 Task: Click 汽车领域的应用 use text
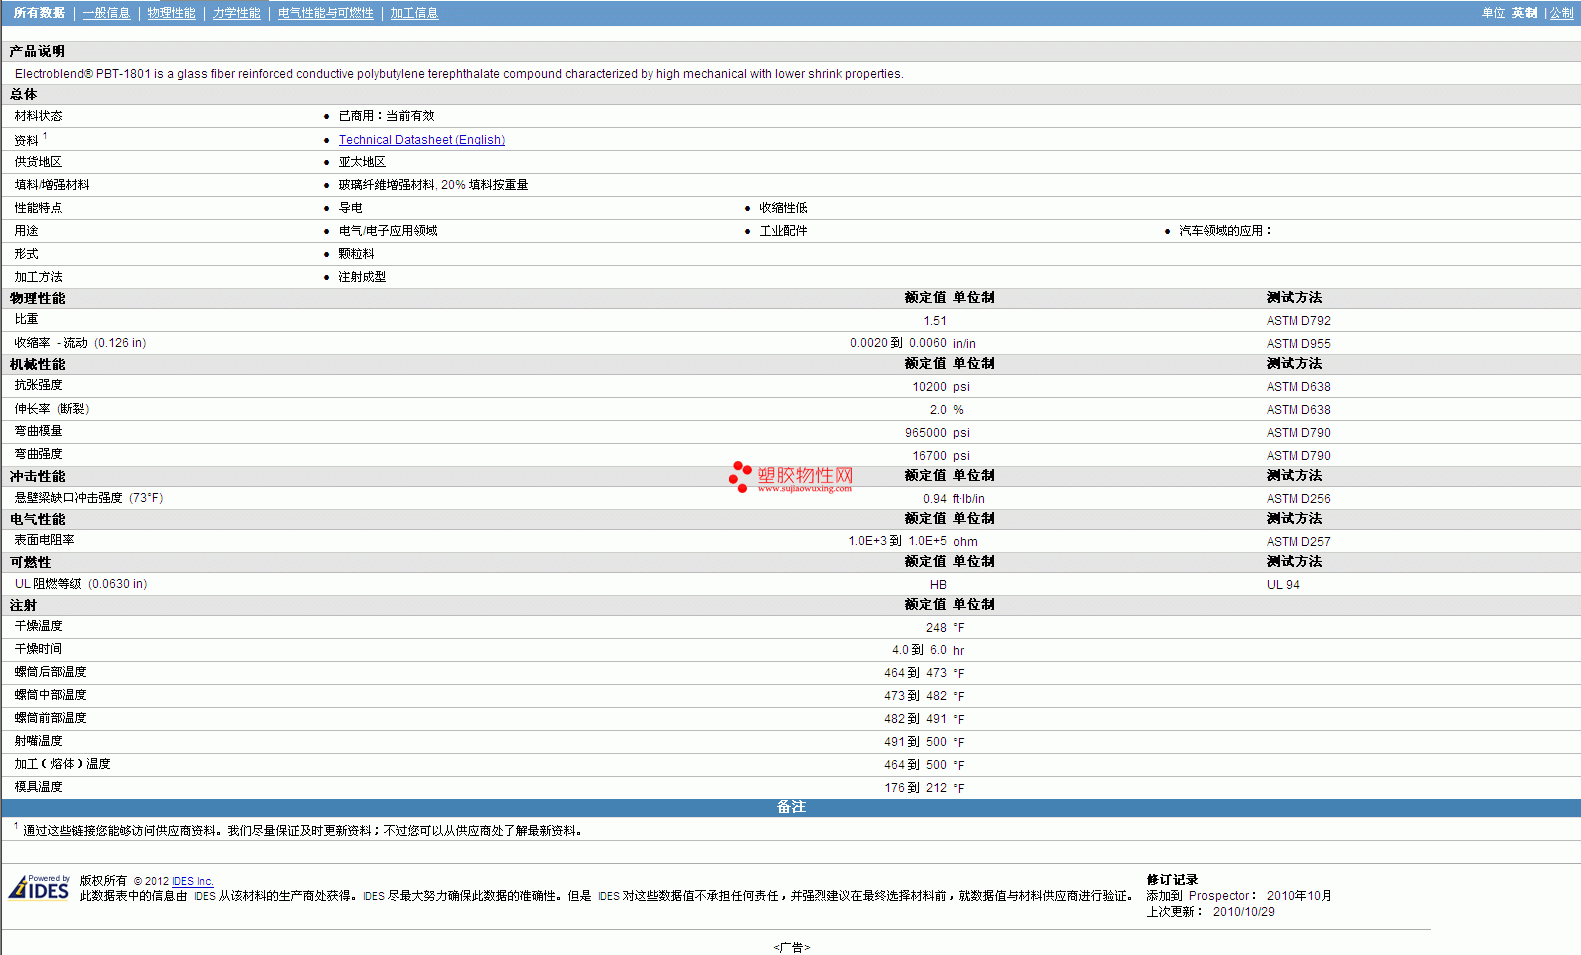click(1225, 231)
